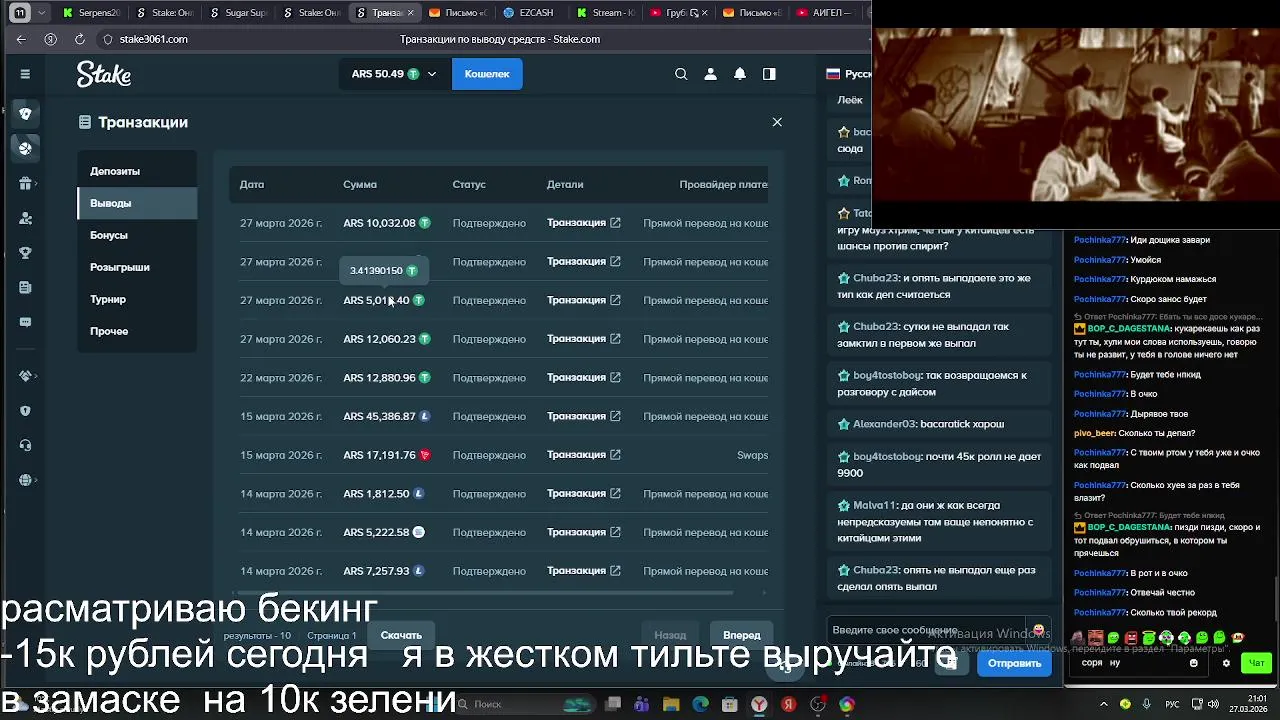Close the Транзакции dialog
Image resolution: width=1280 pixels, height=720 pixels.
[x=777, y=122]
